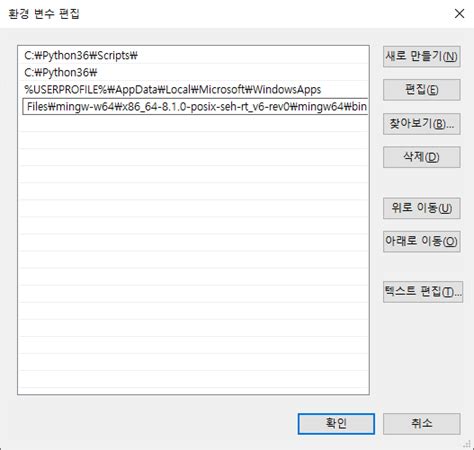Open 텍스트 편집(T)... text editing

coord(423,292)
